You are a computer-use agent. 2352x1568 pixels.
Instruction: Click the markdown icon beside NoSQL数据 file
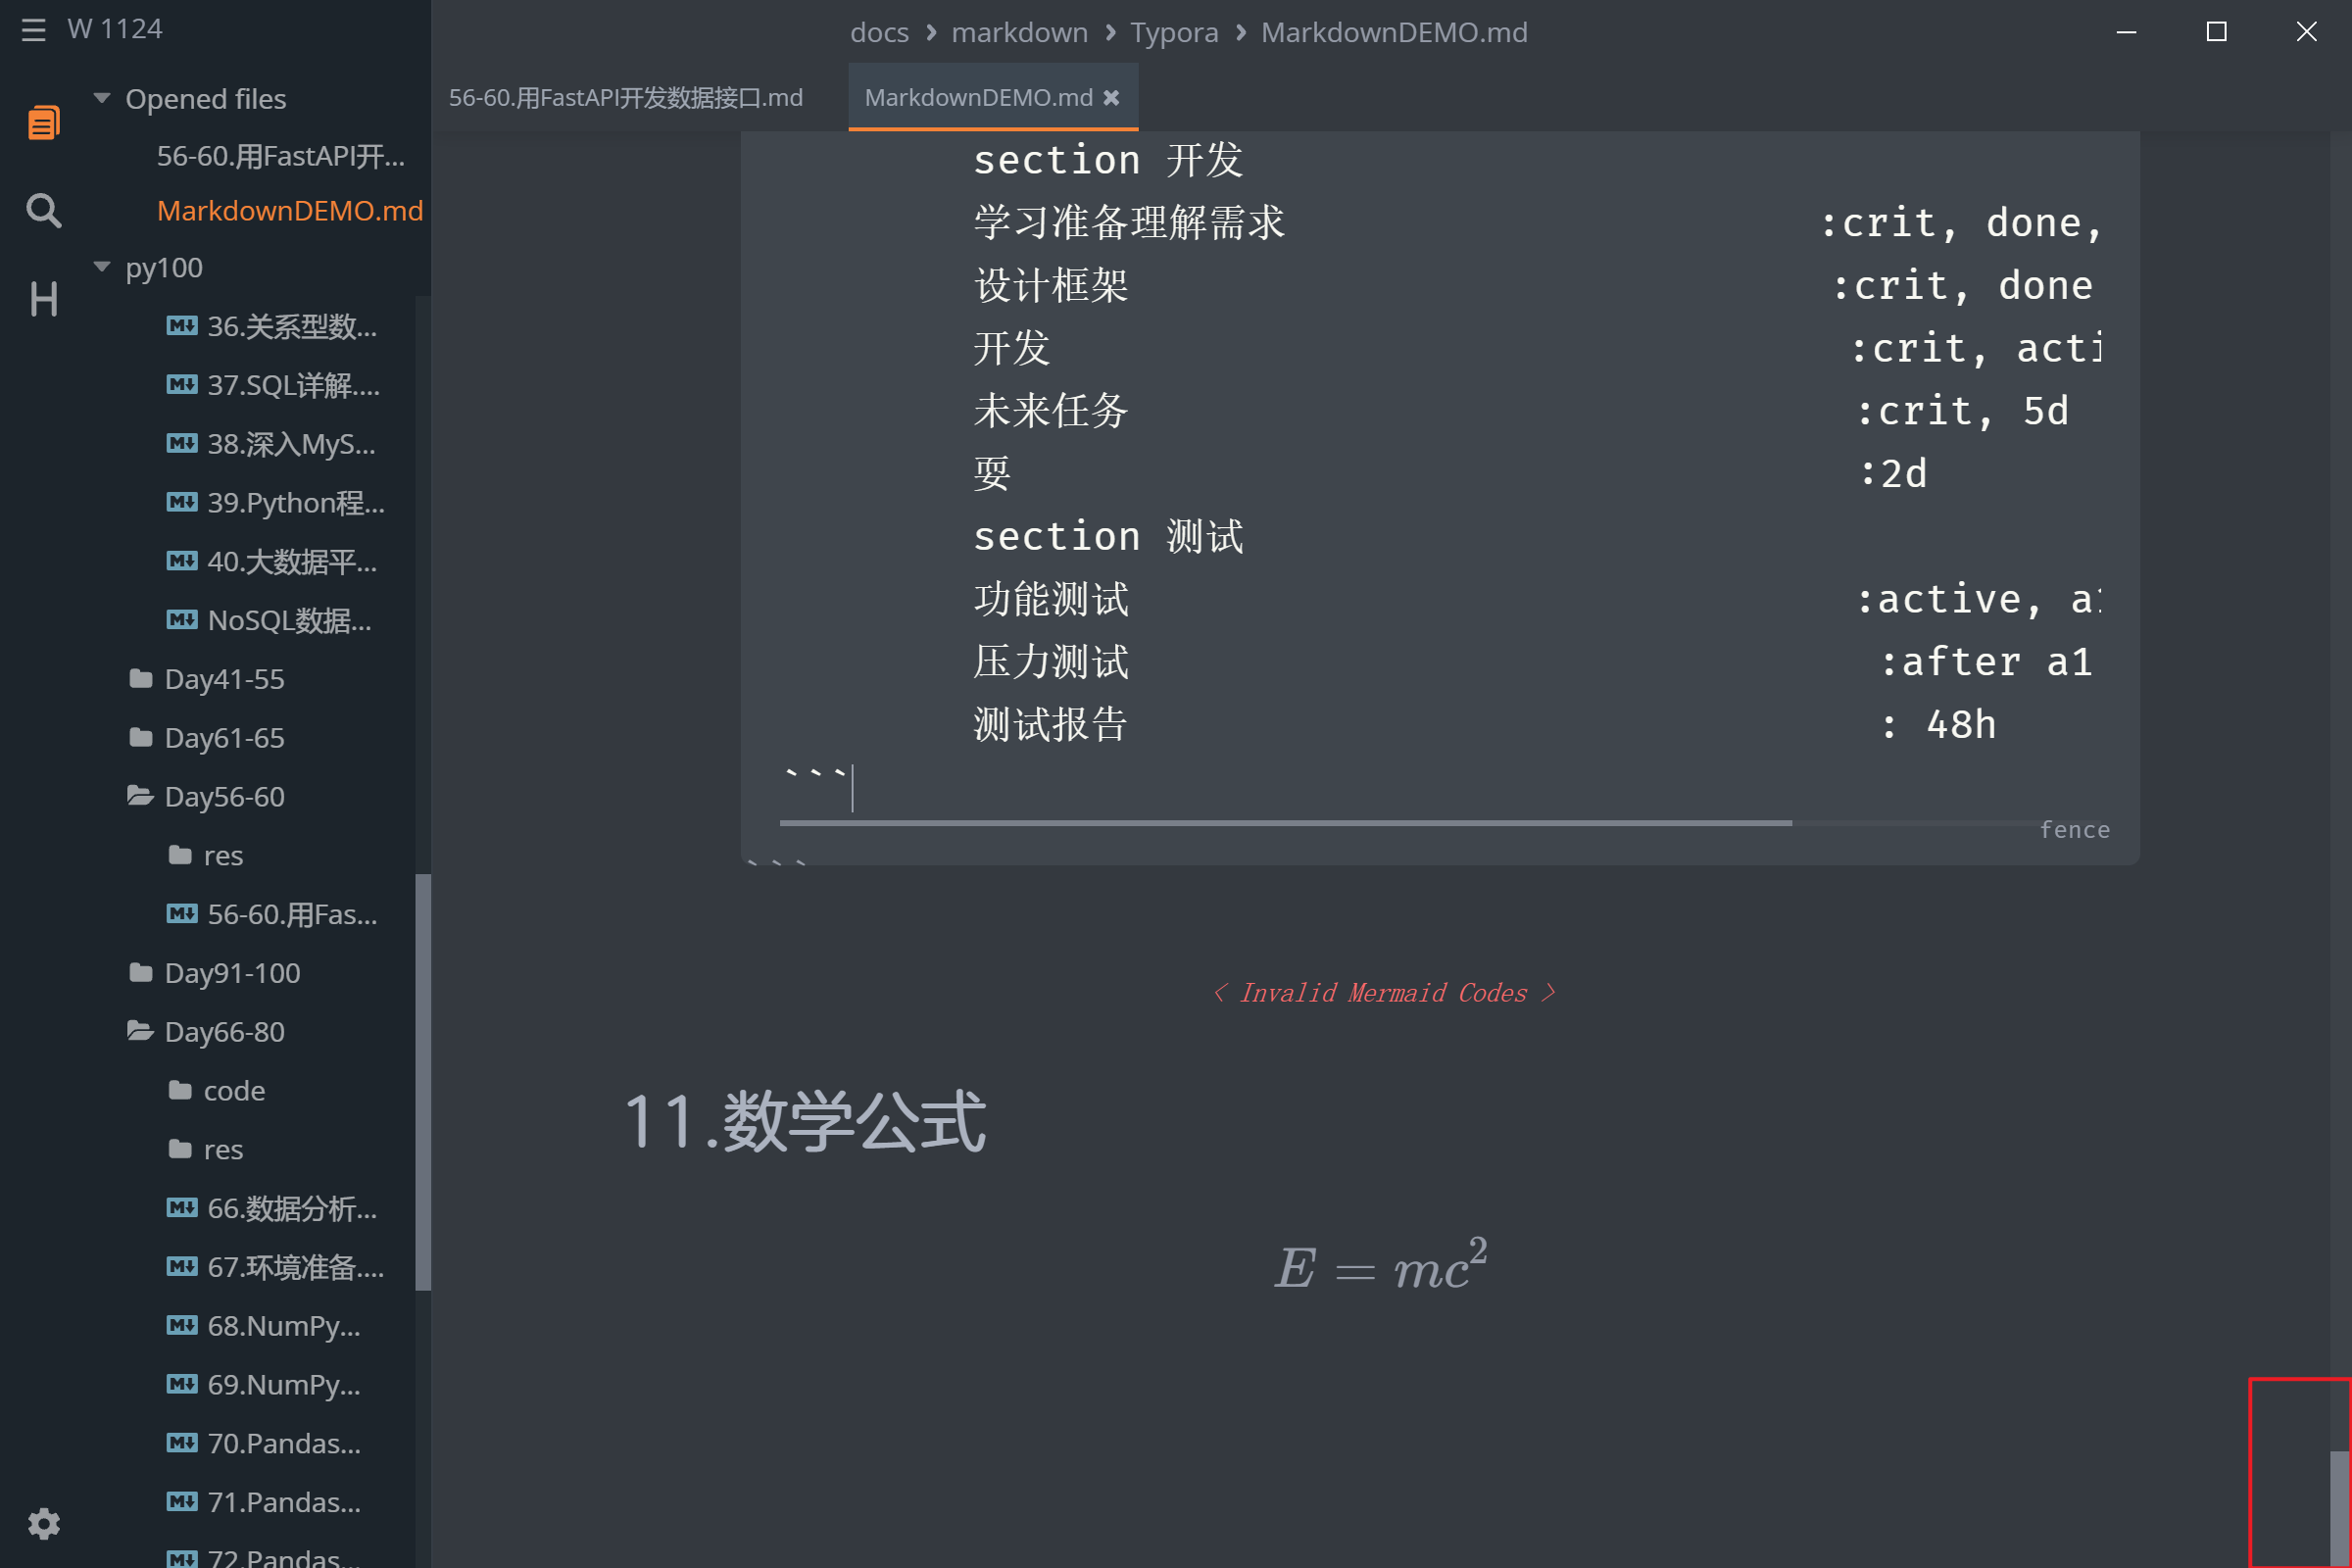pos(182,620)
